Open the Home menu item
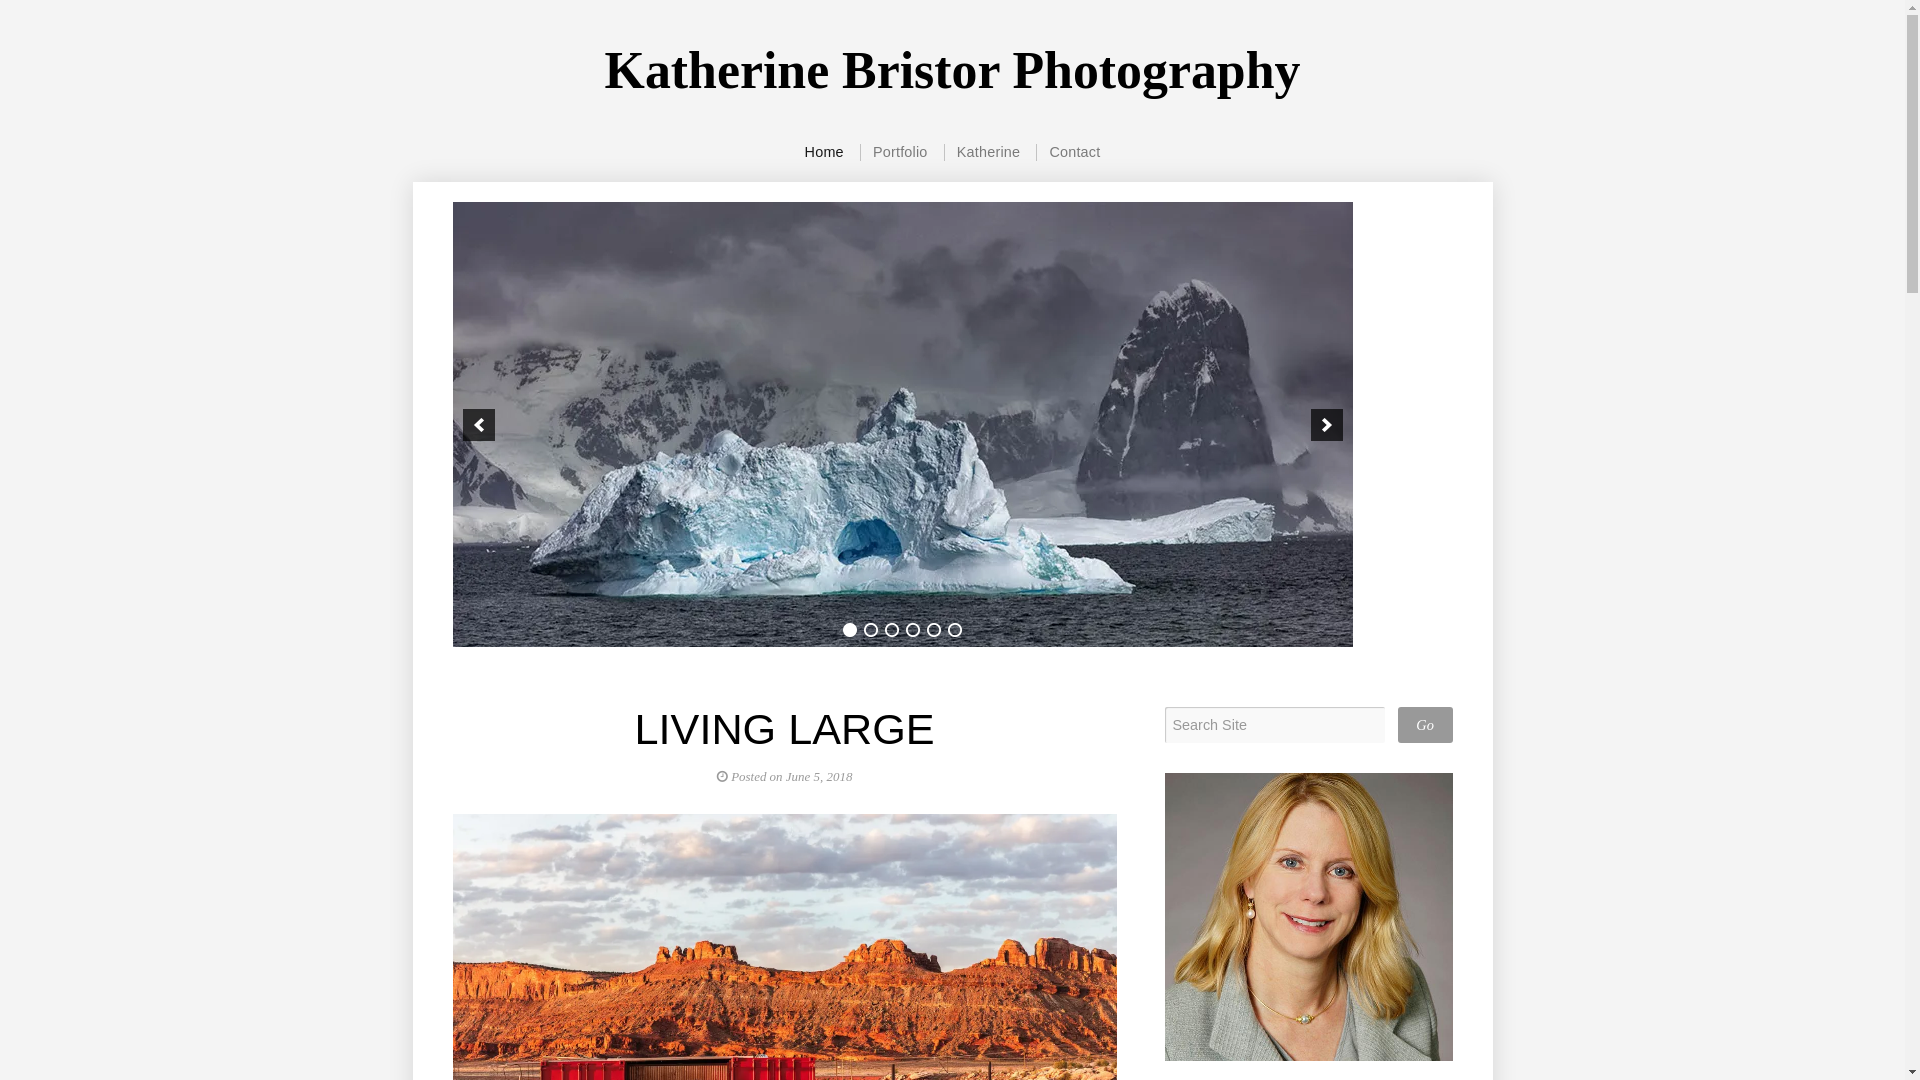The image size is (1920, 1080). coord(824,152)
